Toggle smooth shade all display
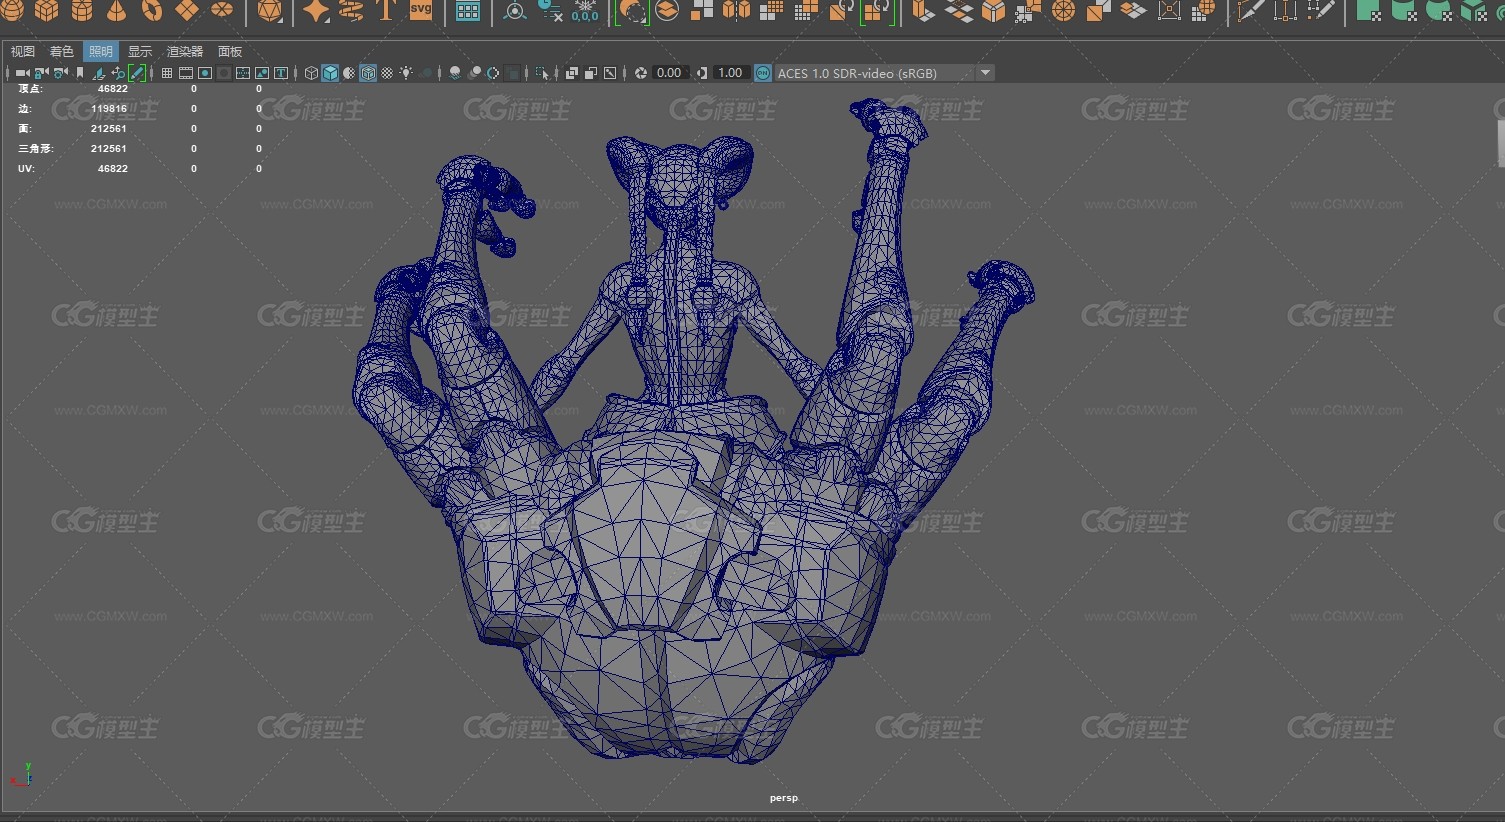The width and height of the screenshot is (1505, 822). [330, 73]
